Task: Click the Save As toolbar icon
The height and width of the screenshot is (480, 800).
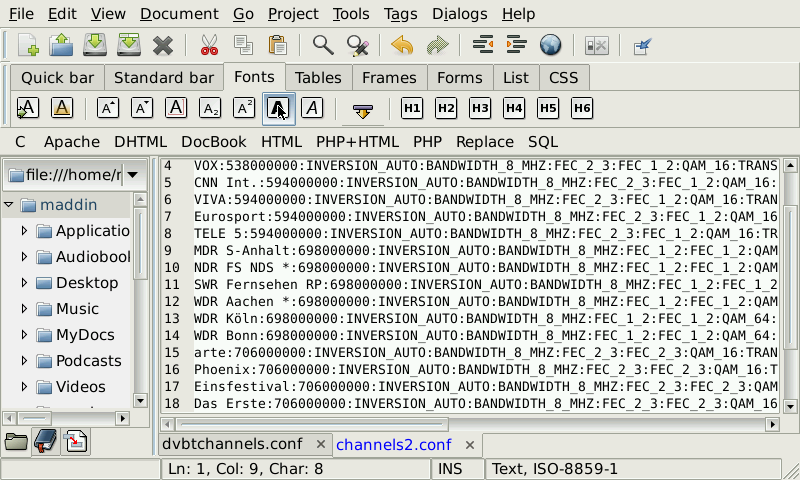Action: pos(129,45)
